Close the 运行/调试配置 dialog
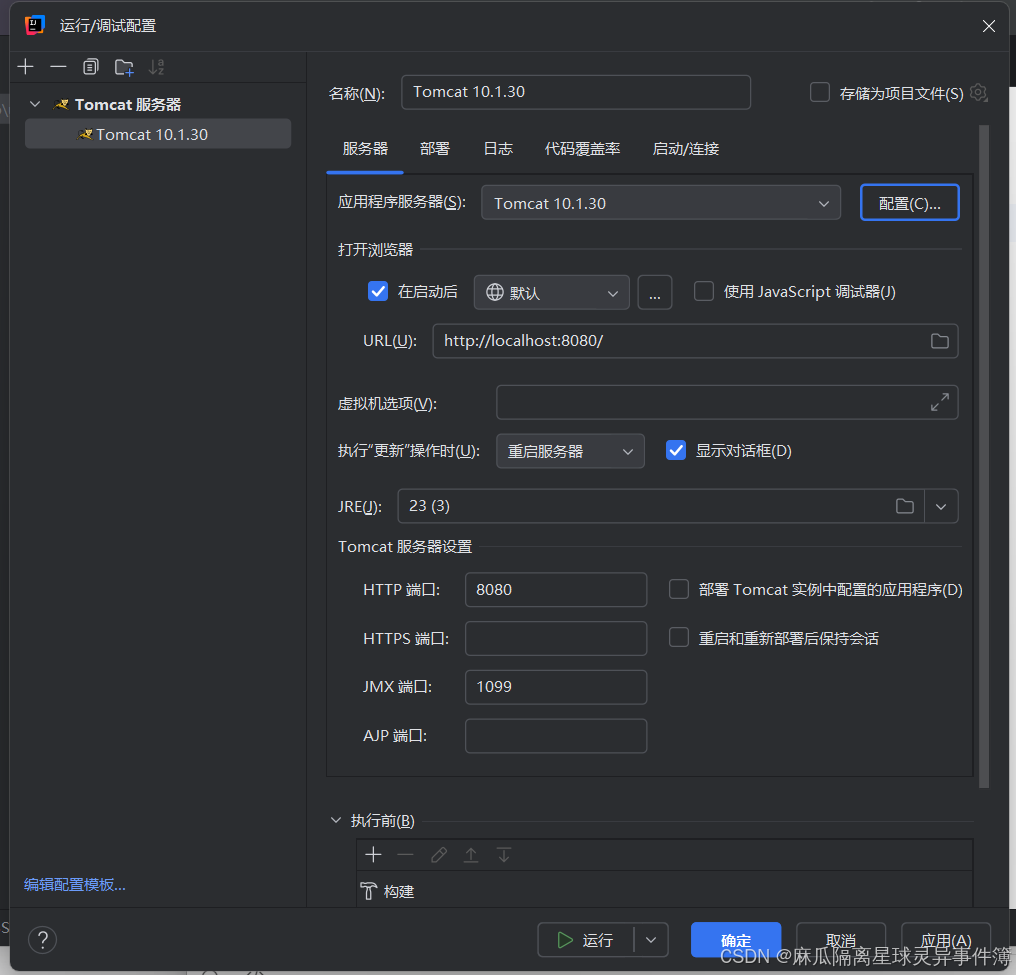 point(988,26)
